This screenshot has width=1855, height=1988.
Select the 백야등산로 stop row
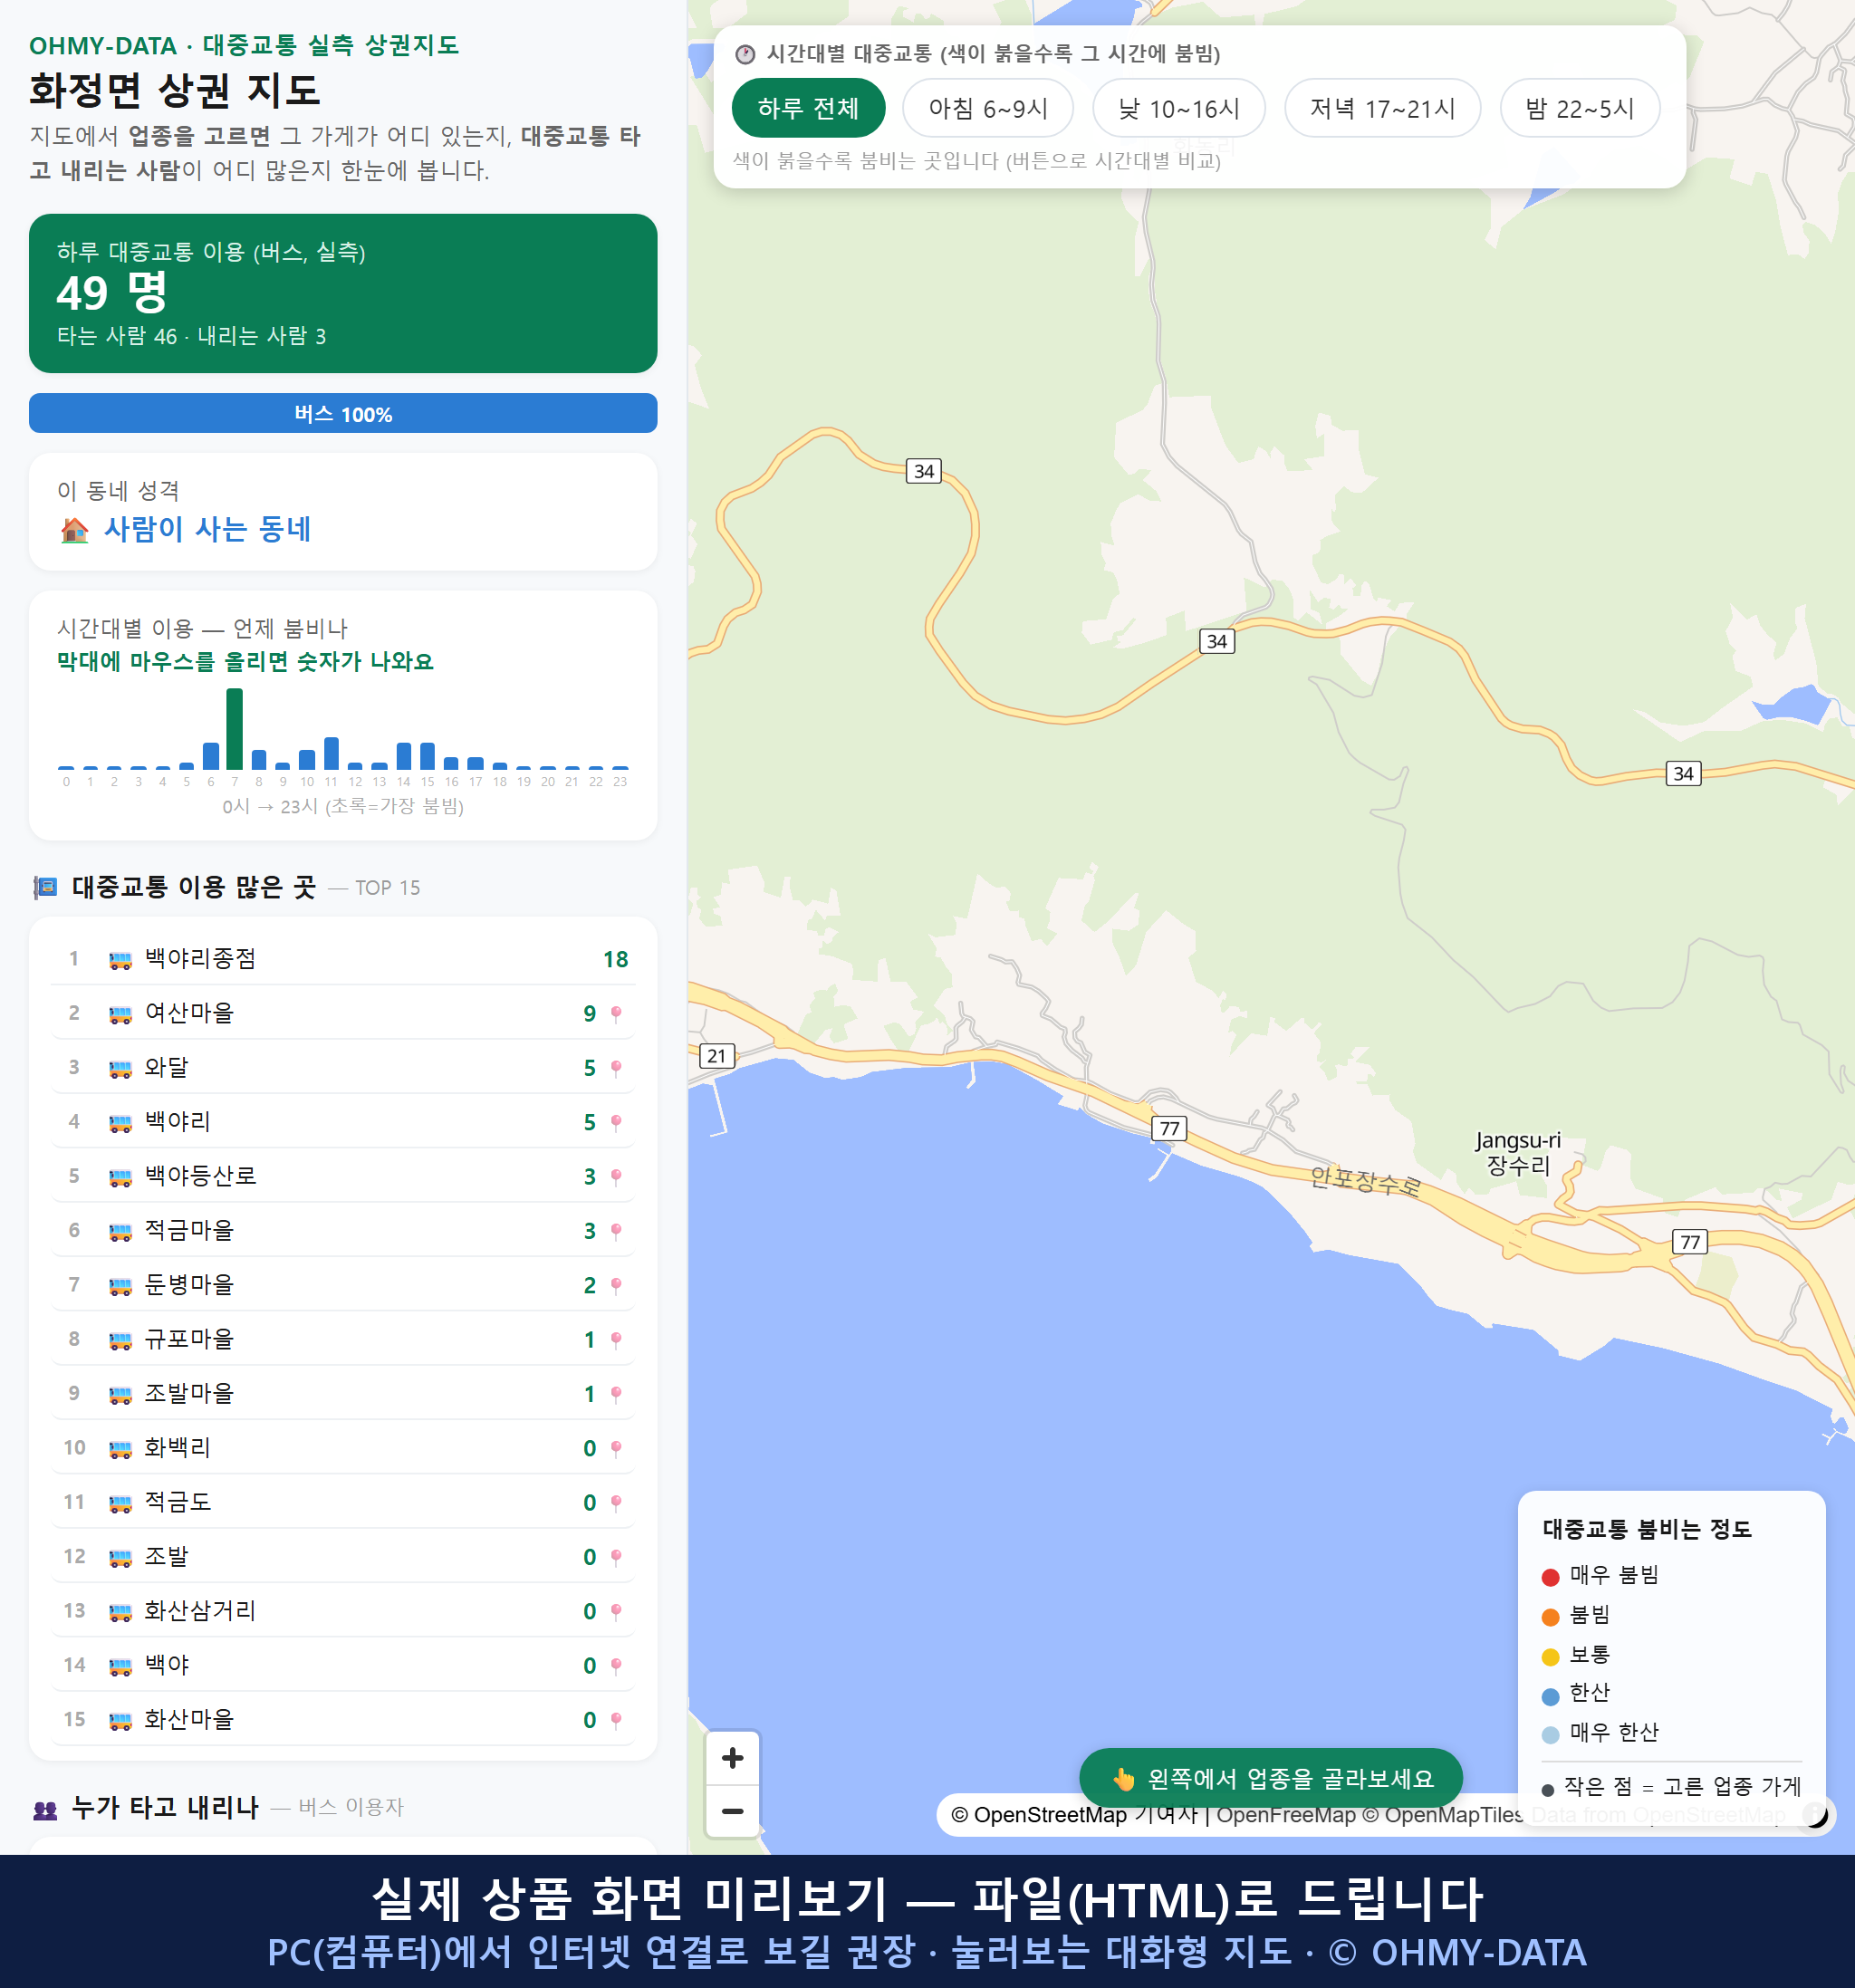(343, 1177)
